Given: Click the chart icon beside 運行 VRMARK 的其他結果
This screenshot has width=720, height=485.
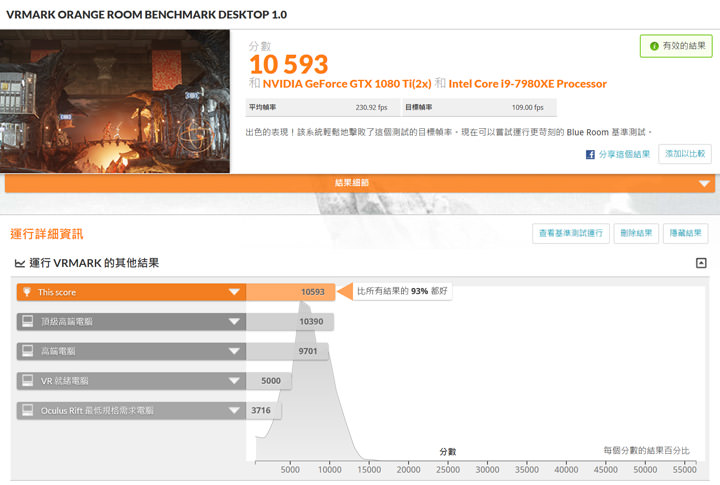Looking at the screenshot, I should pyautogui.click(x=20, y=263).
